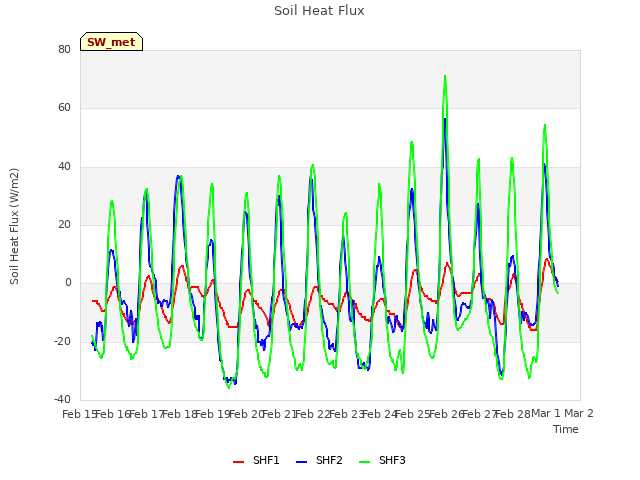The image size is (640, 480).
Task: Toggle the SHF1 legend entry
Action: click(x=256, y=460)
